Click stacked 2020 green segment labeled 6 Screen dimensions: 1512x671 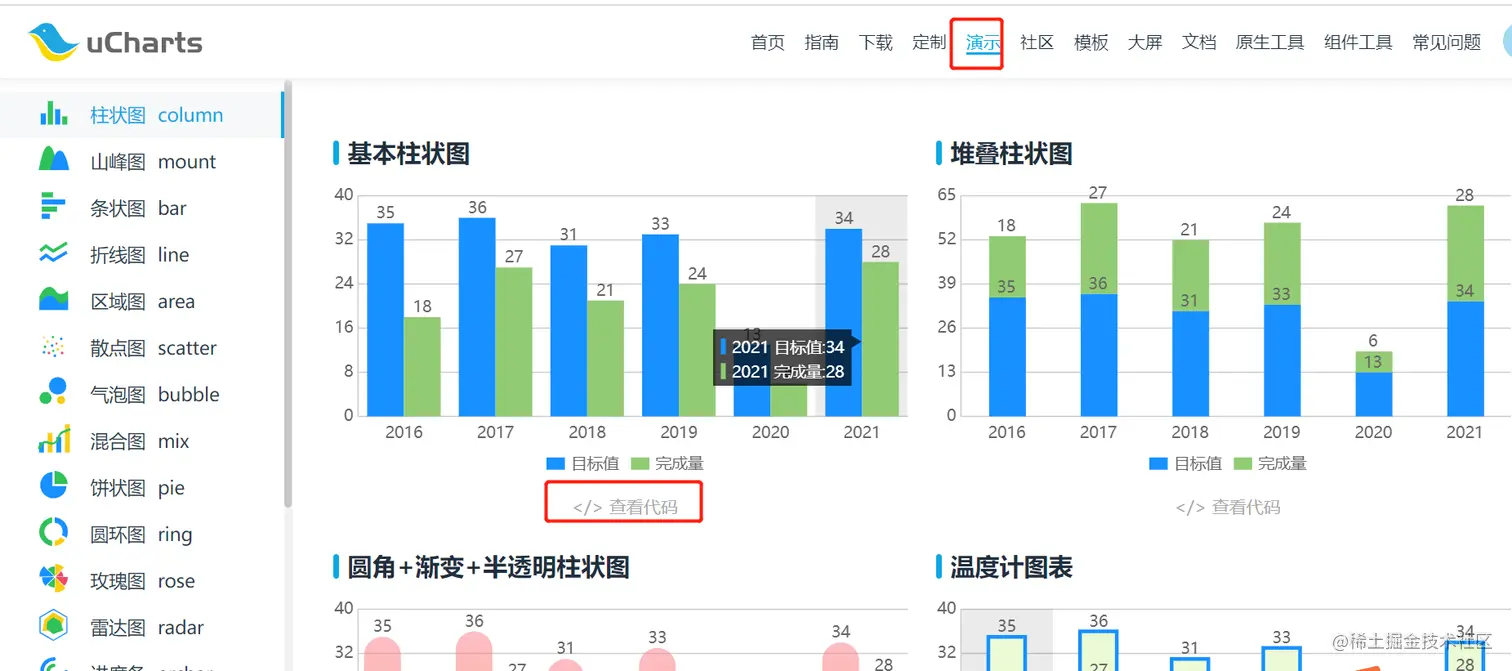point(1373,362)
